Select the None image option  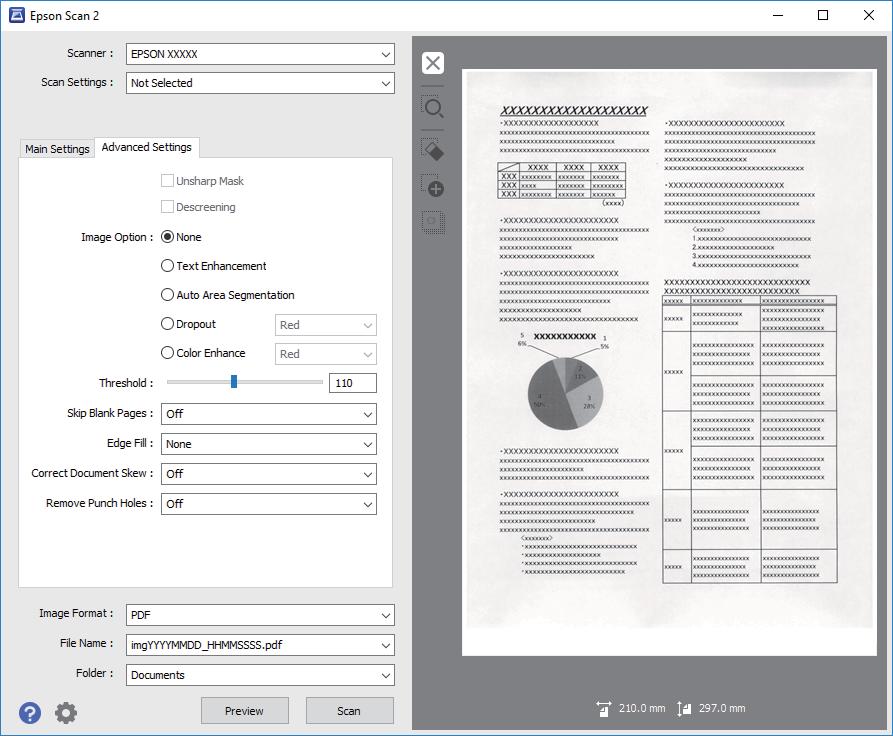point(167,237)
